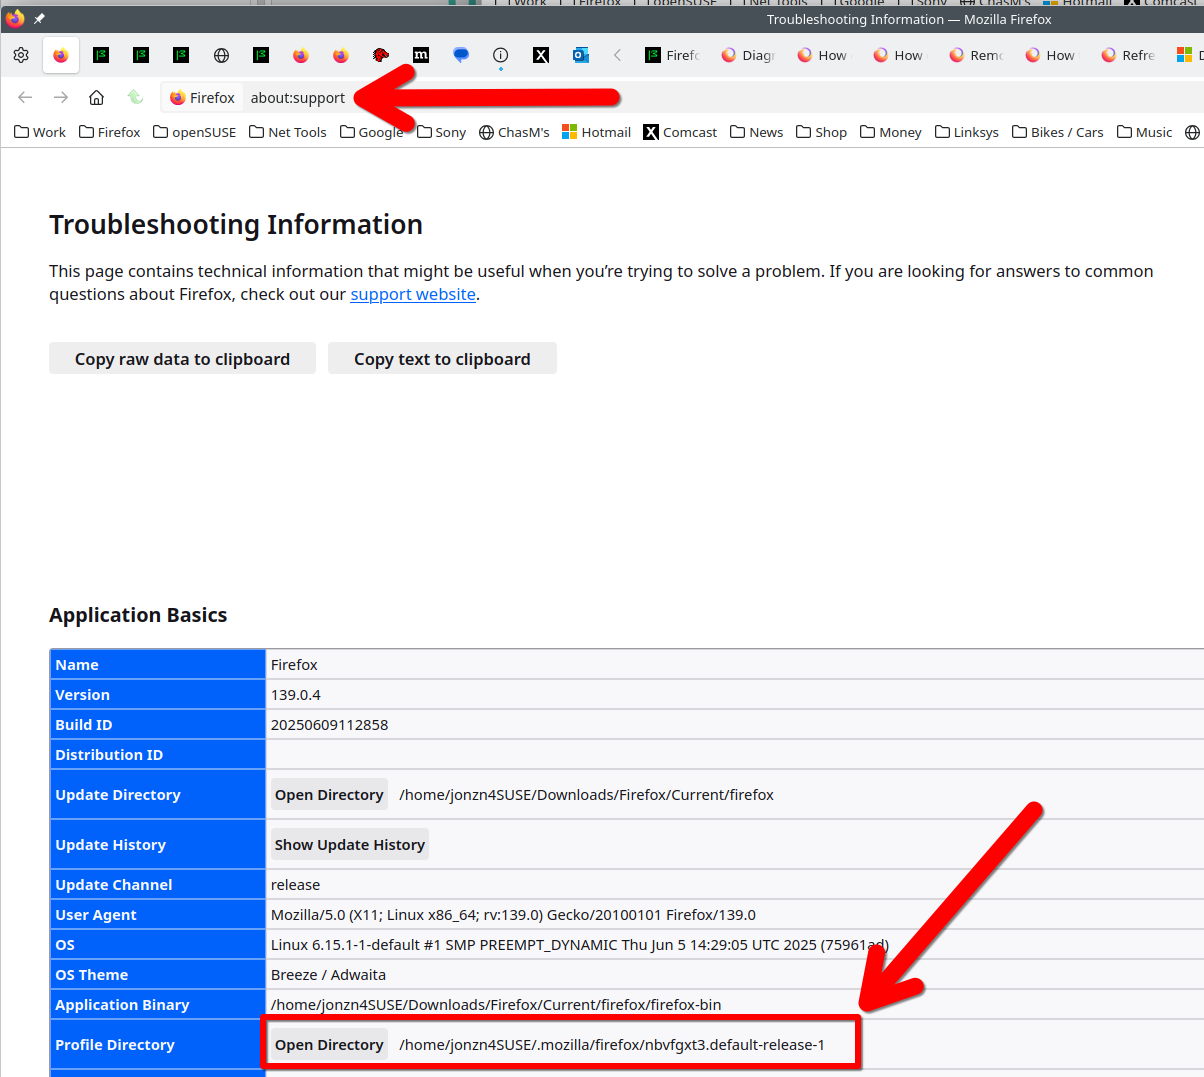Screen dimensions: 1204x1077
Task: Open the settings gear pinned tab
Action: (21, 55)
